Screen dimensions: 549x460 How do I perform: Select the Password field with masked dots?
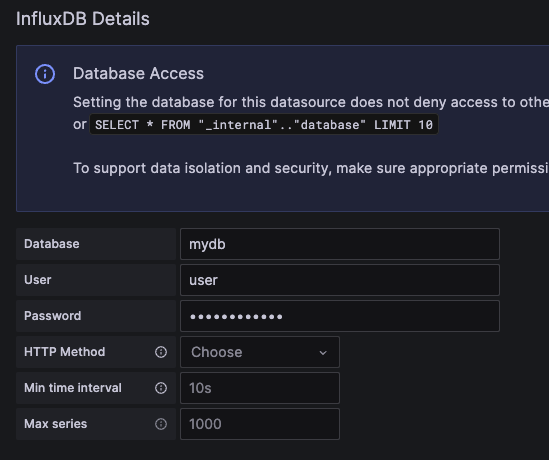(x=340, y=316)
